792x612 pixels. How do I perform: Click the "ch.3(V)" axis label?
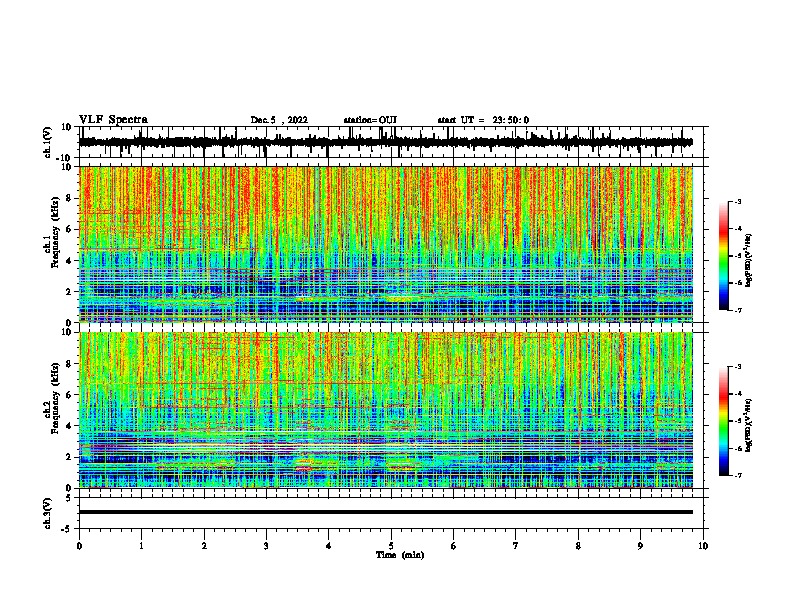(x=48, y=513)
